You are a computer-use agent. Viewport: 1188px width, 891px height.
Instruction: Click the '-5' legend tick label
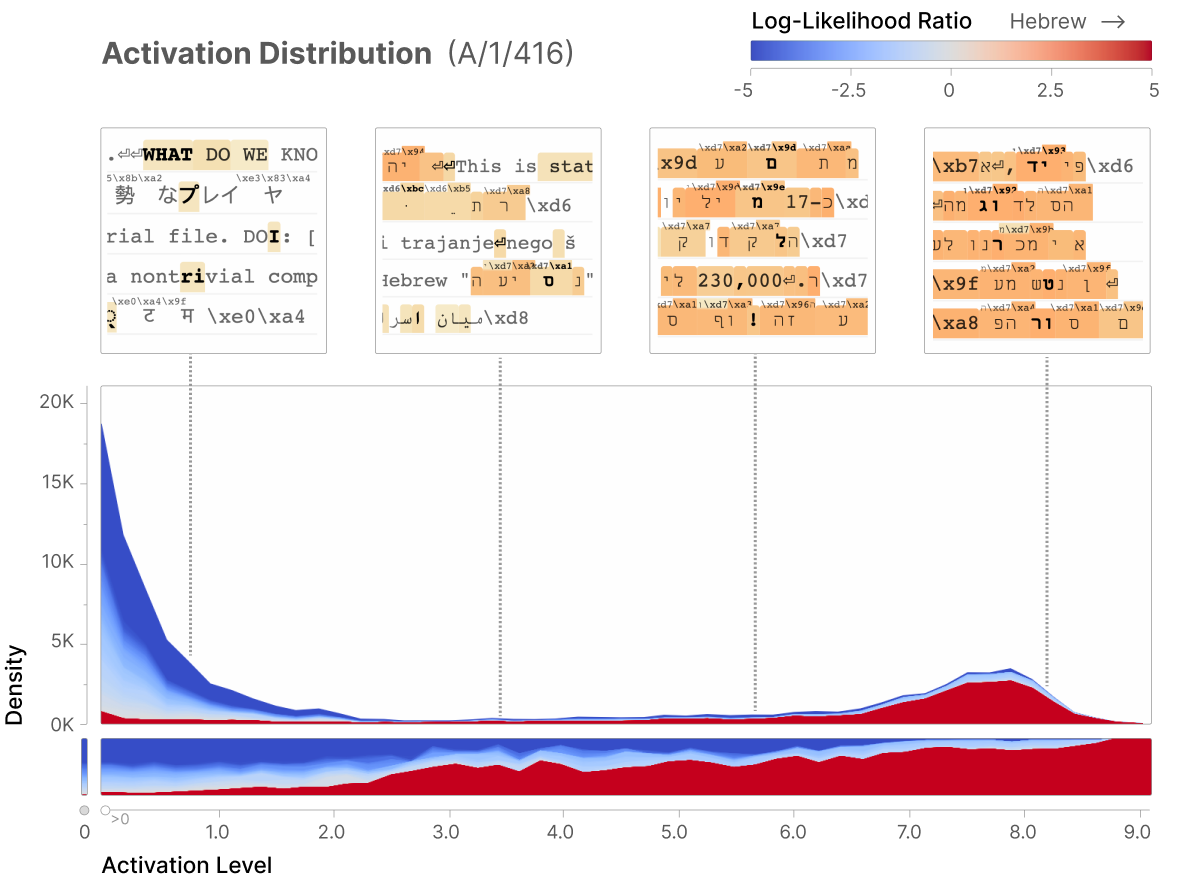click(743, 91)
